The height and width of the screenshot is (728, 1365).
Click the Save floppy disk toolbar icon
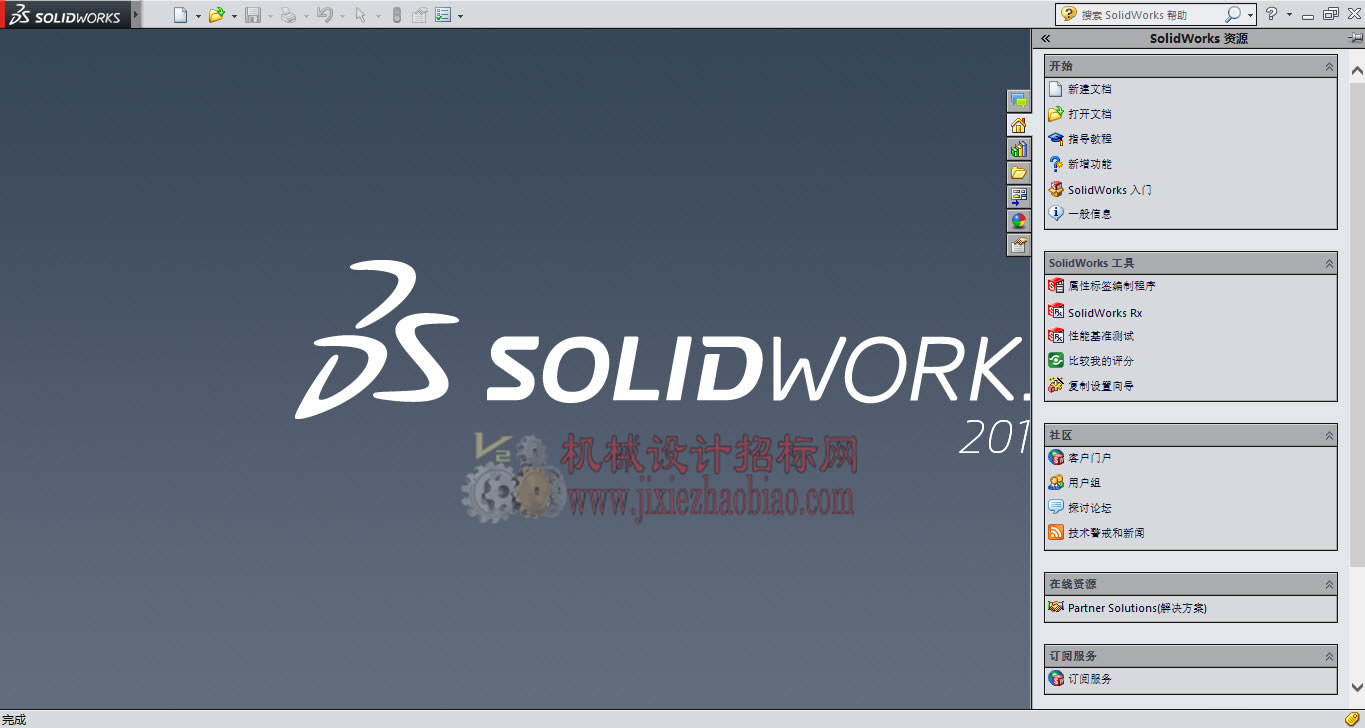coord(253,15)
